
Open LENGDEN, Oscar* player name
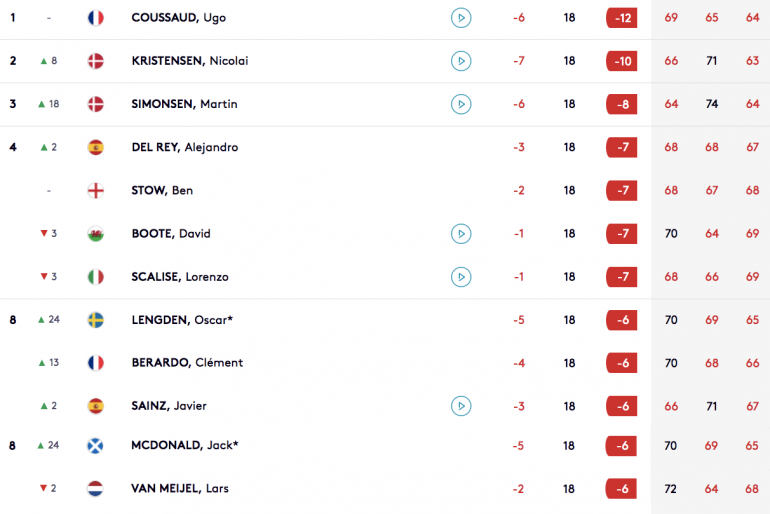[x=182, y=320]
